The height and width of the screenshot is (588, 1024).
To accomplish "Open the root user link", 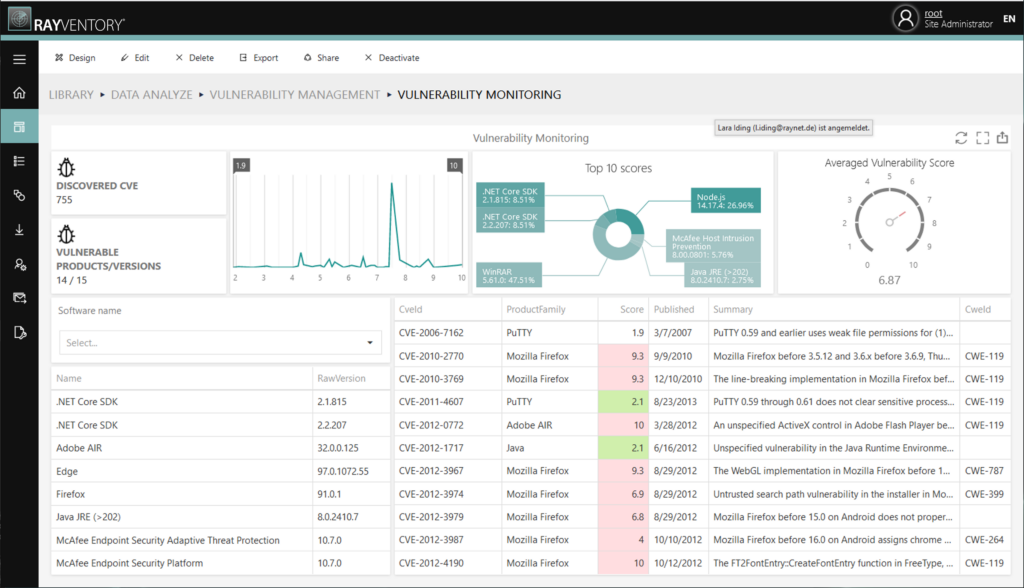I will click(x=933, y=13).
